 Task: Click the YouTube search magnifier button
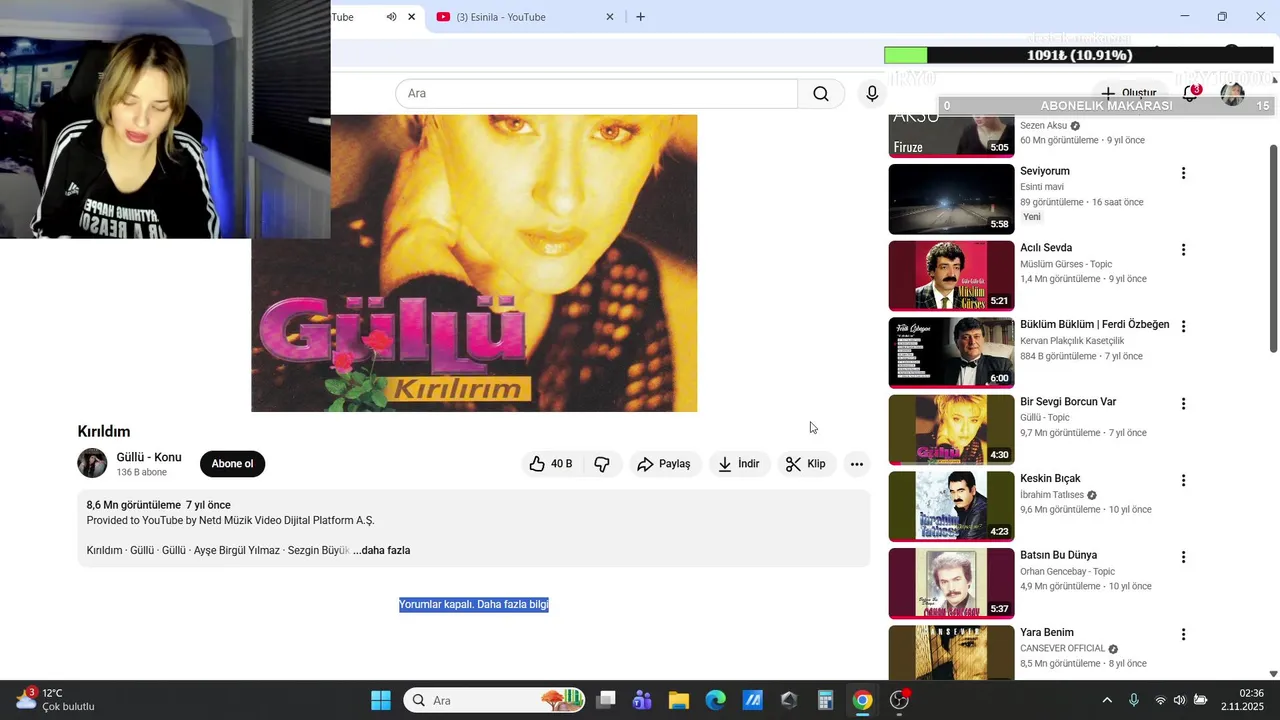[x=821, y=93]
